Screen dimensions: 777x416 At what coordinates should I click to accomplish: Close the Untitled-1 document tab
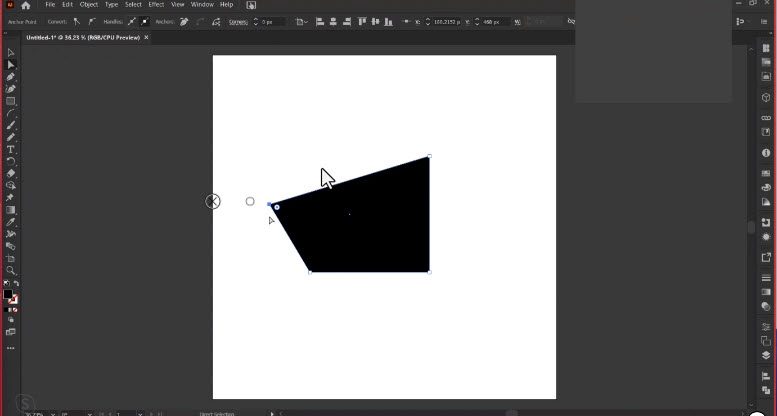[x=146, y=38]
